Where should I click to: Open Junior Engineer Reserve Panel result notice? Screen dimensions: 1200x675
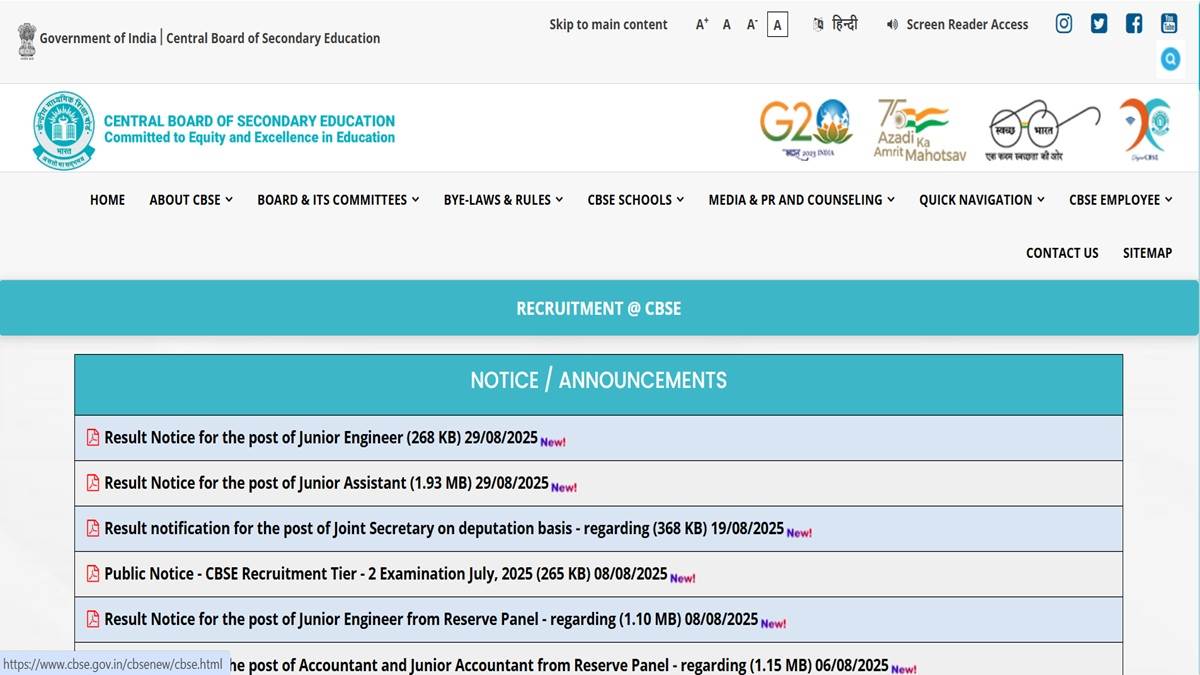[x=431, y=619]
